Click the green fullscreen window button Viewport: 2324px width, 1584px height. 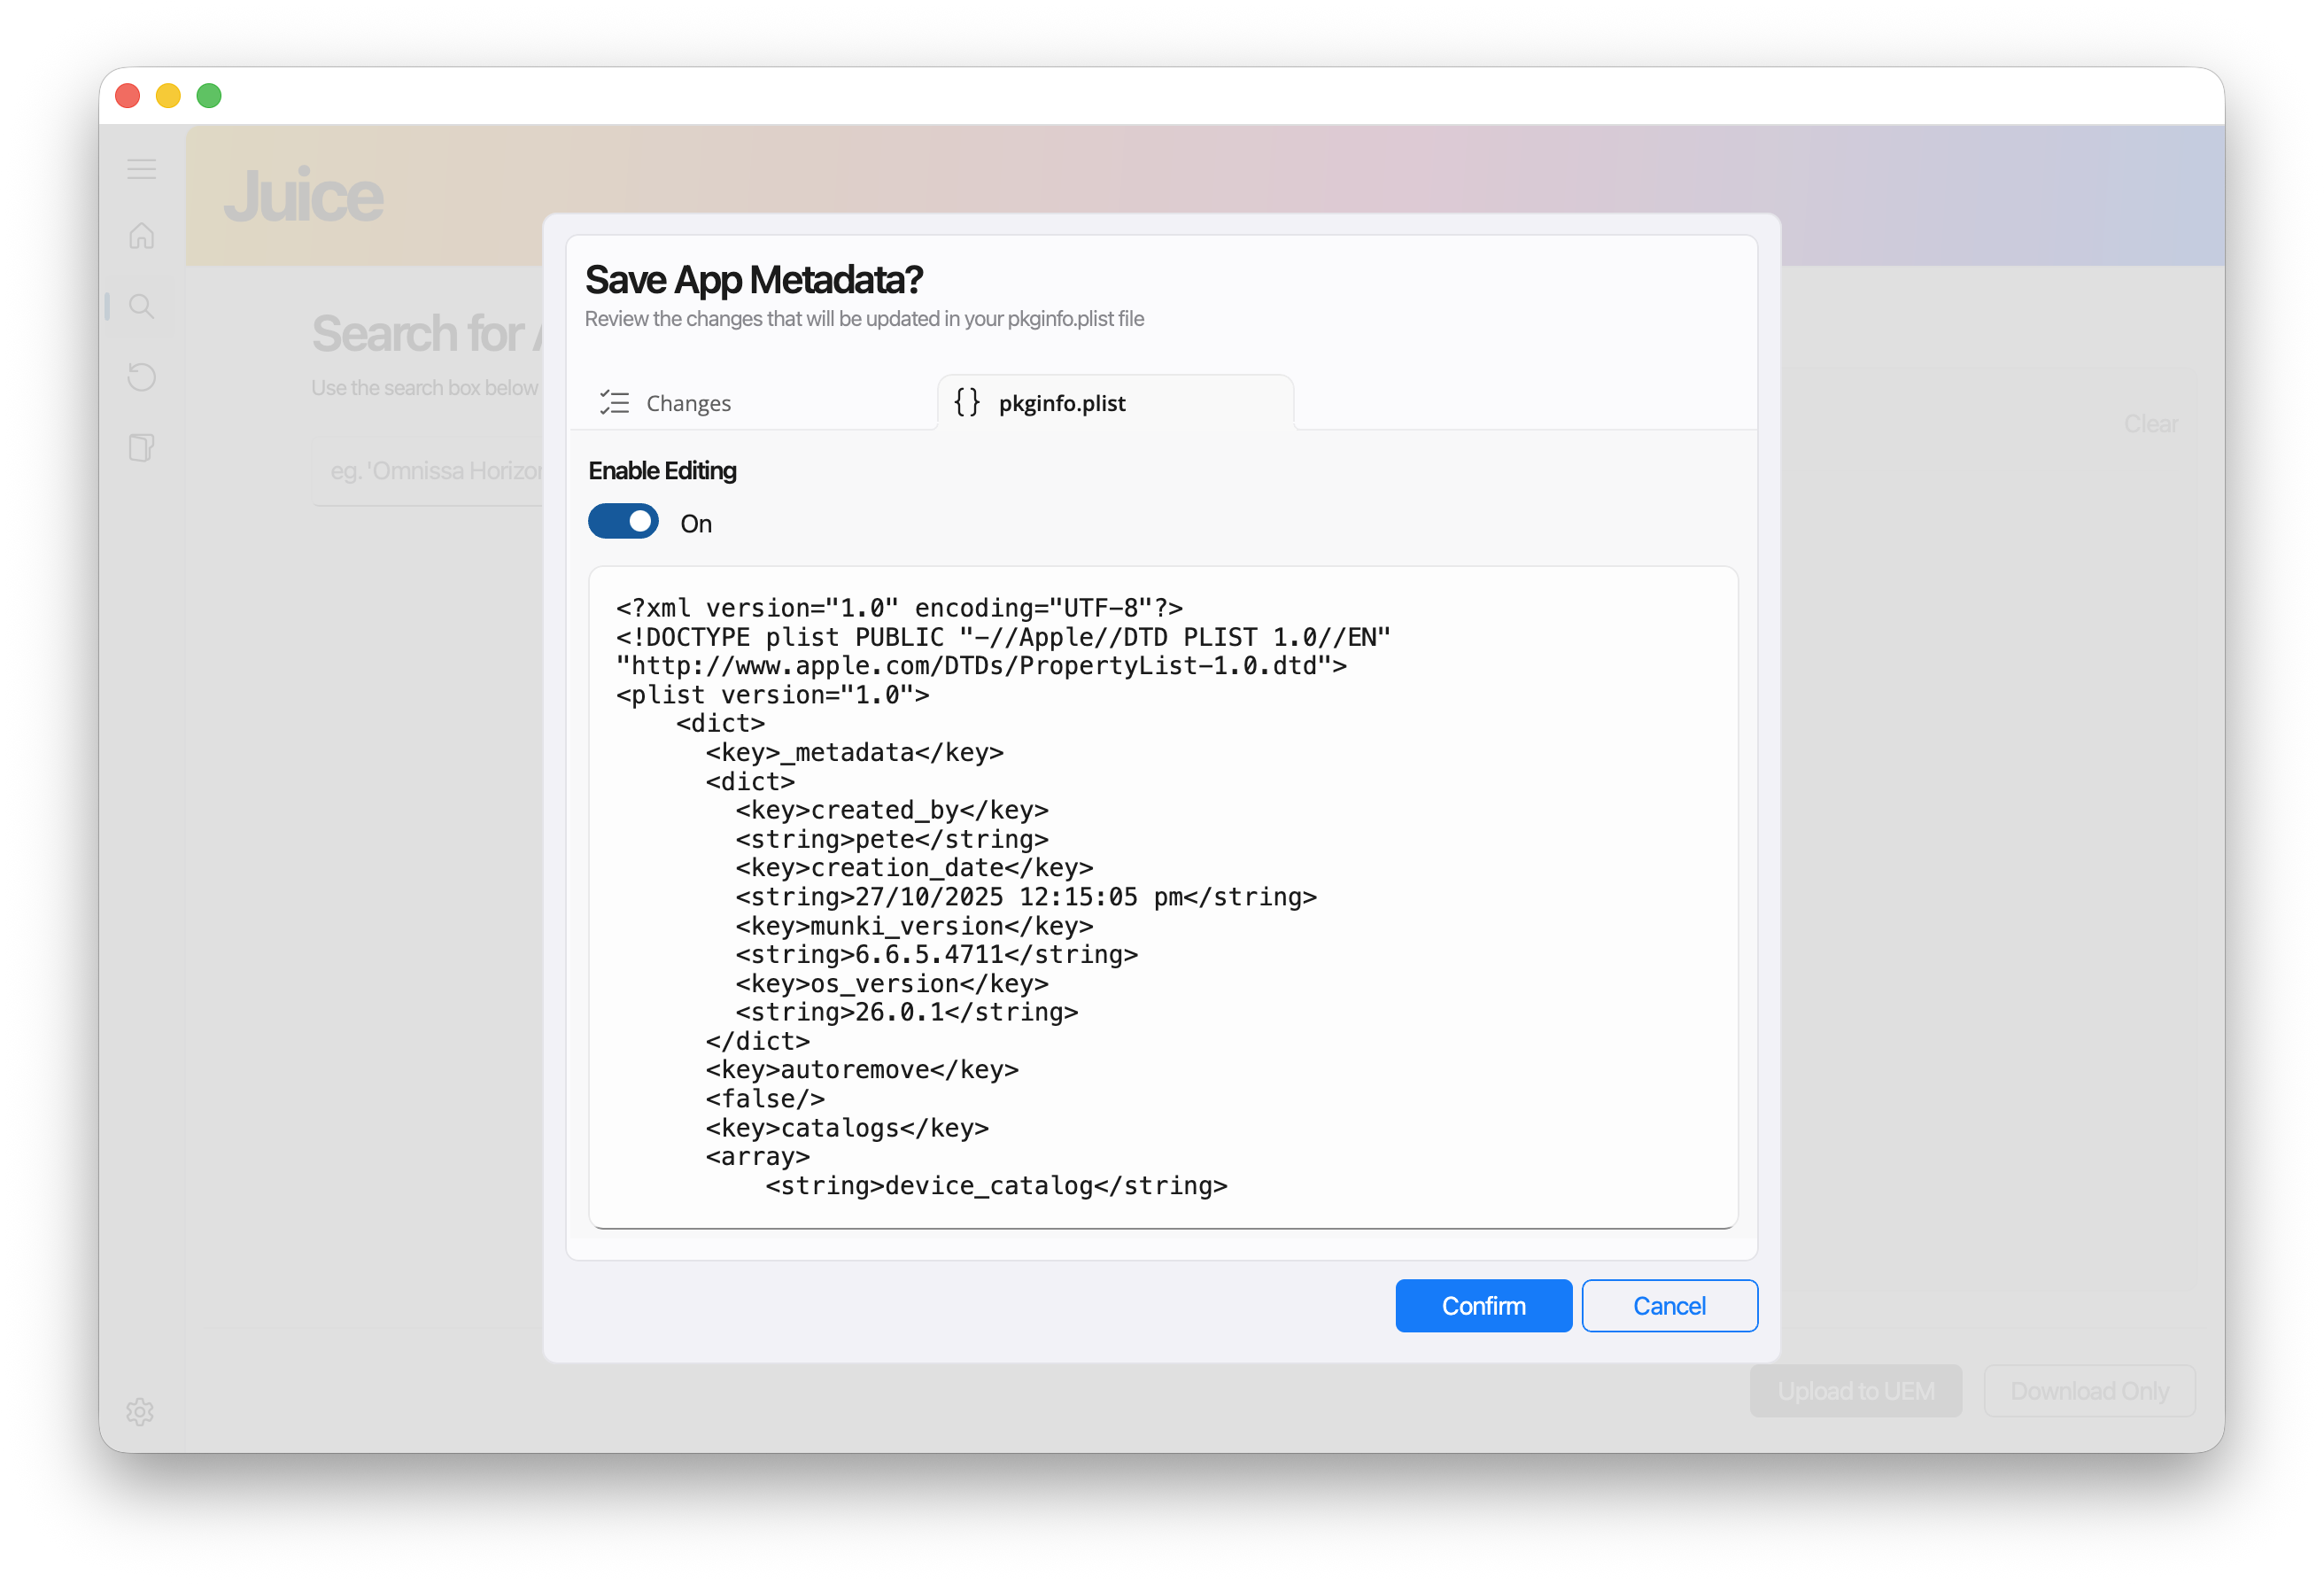(209, 96)
